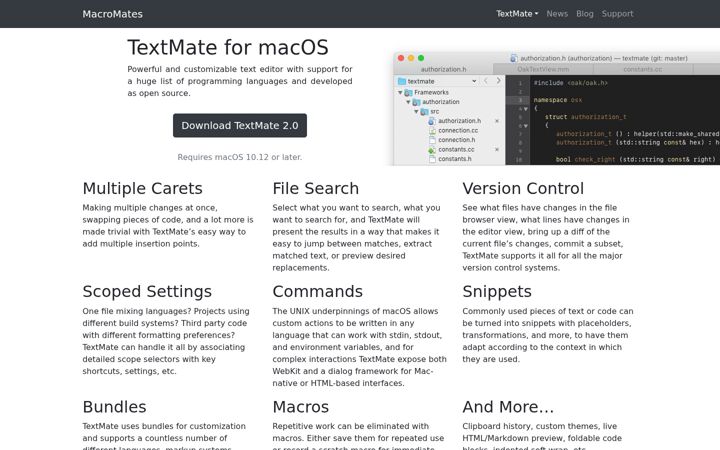
Task: Click 'Requires macOS 10.12 or later' text
Action: [240, 157]
